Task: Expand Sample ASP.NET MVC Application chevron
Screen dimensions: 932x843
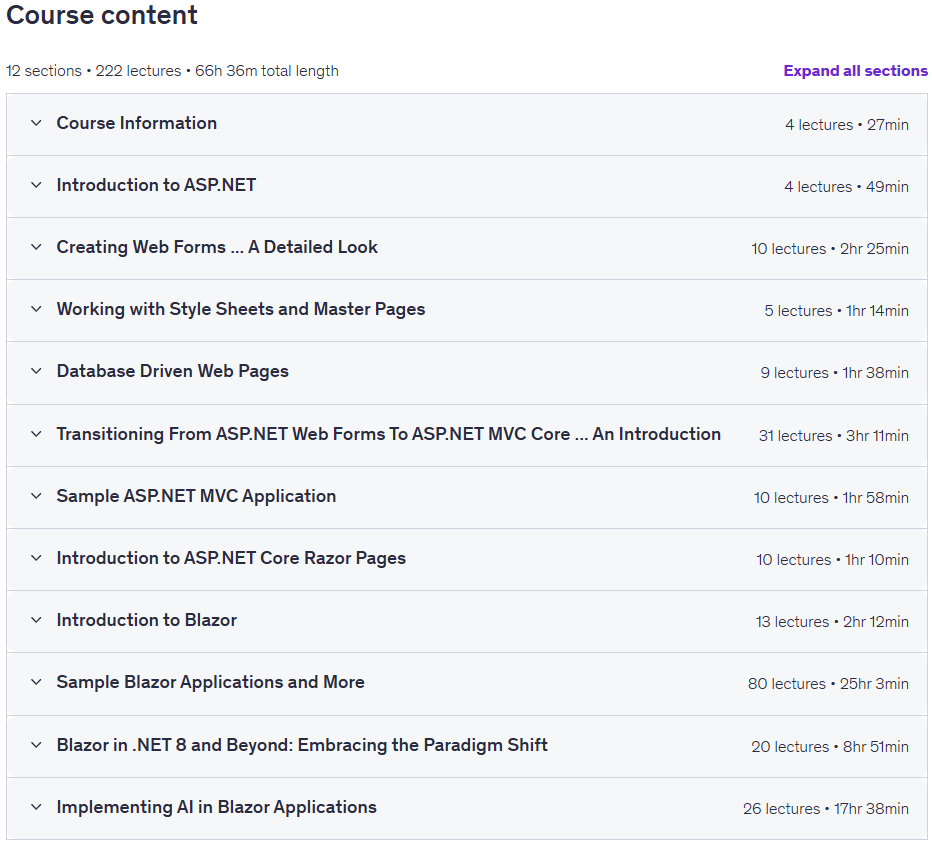Action: pos(36,496)
